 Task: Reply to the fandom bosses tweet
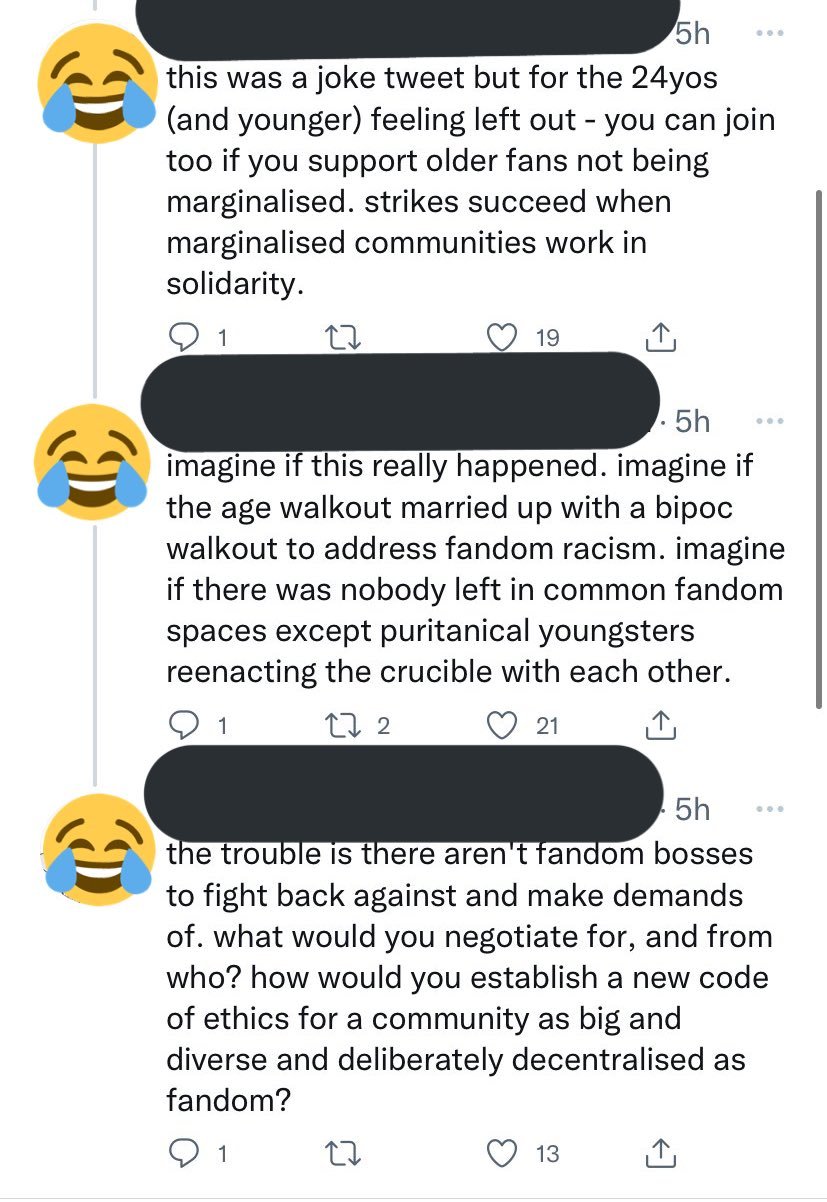click(182, 1154)
